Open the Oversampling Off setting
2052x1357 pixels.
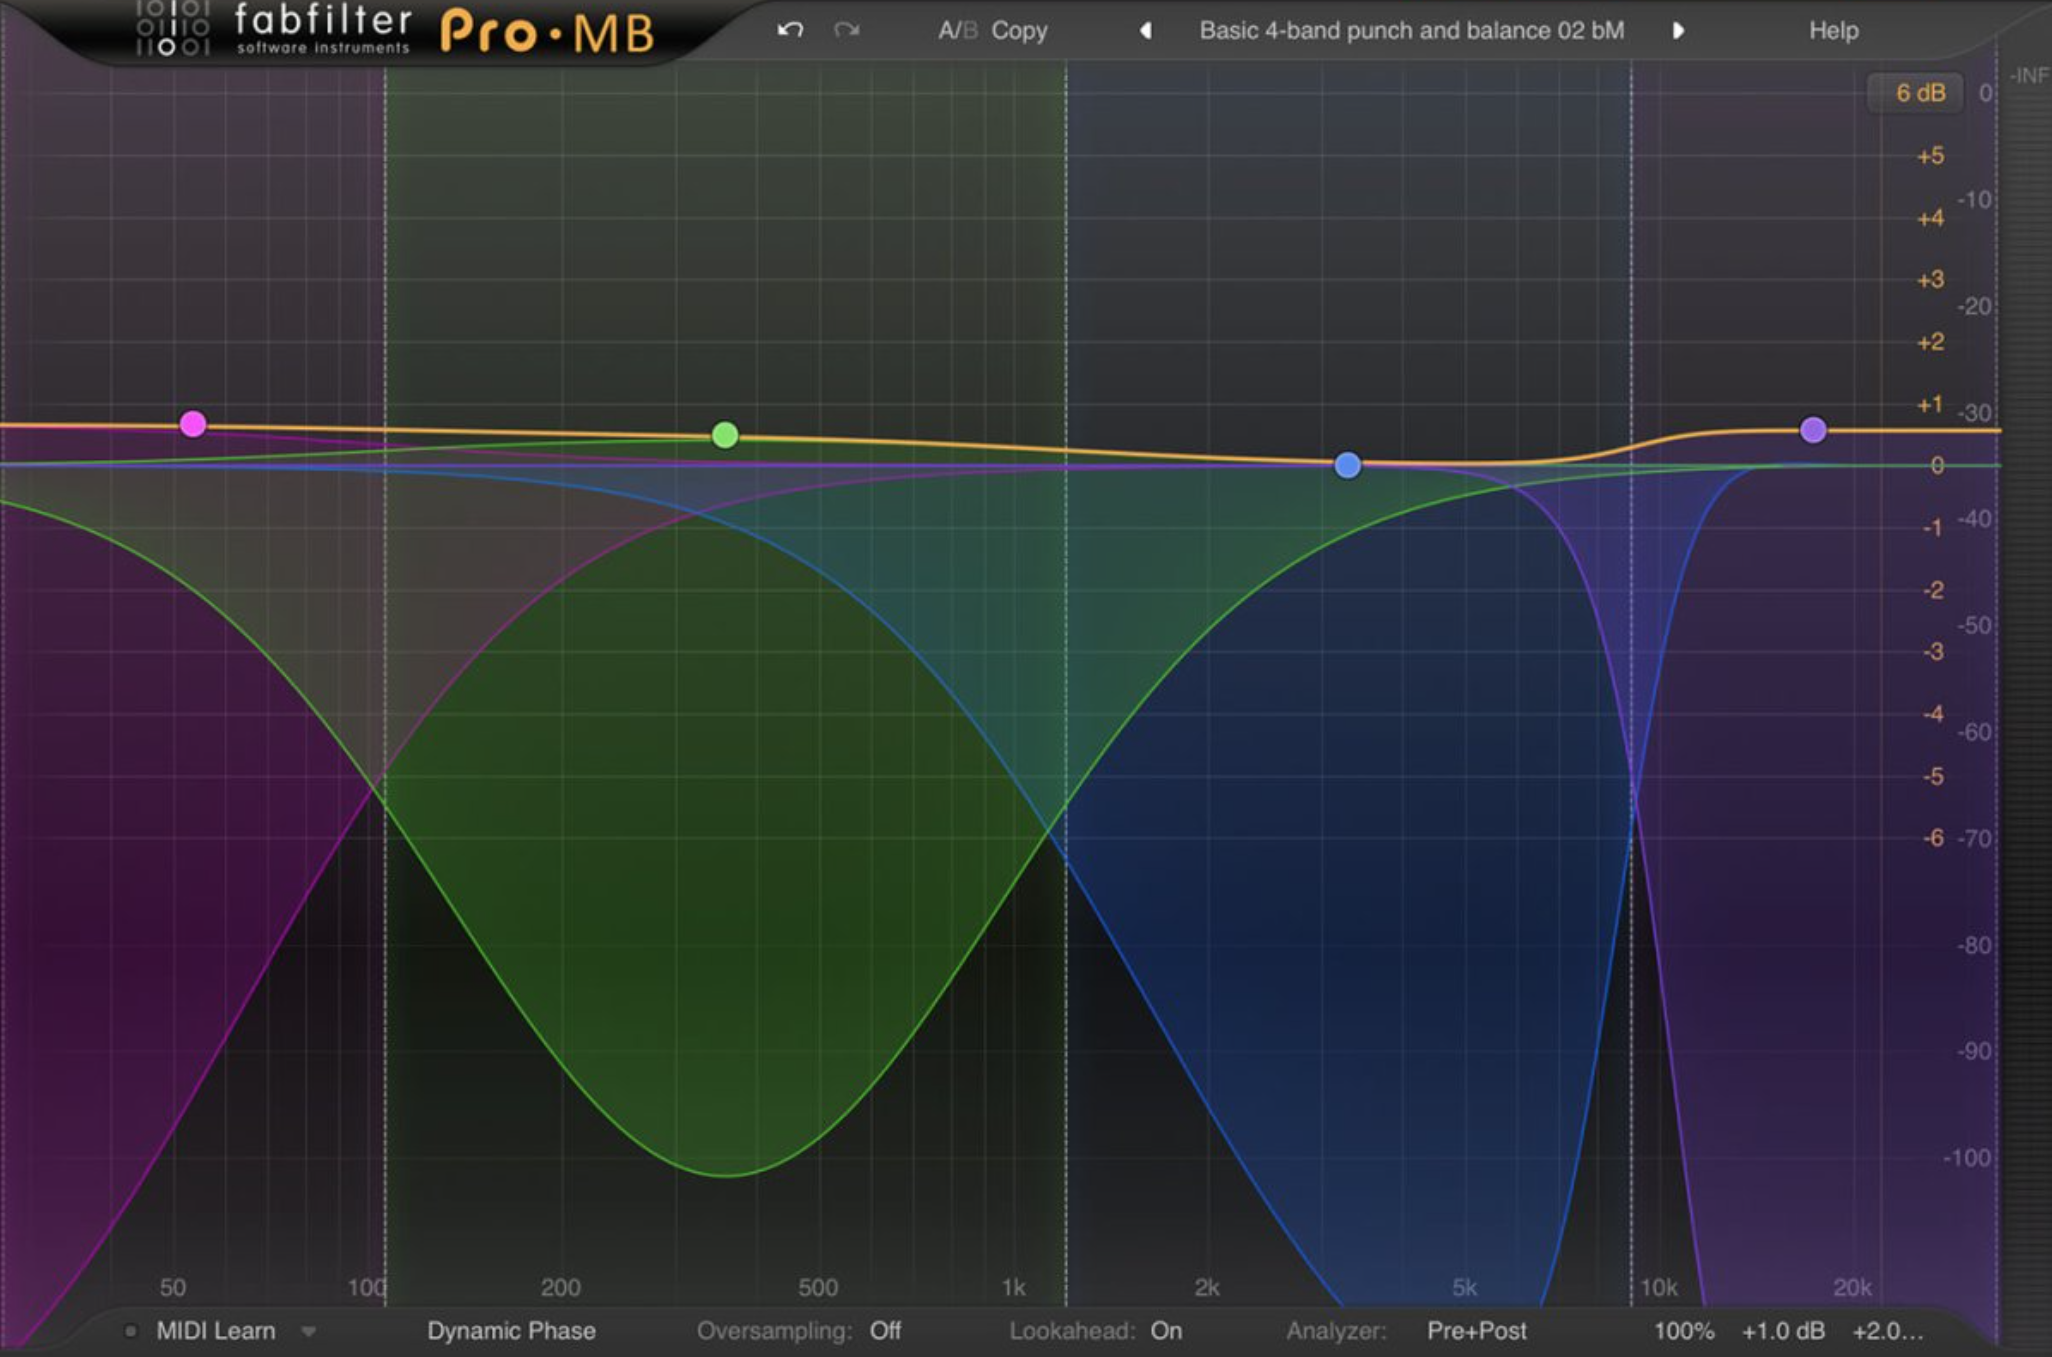(885, 1331)
